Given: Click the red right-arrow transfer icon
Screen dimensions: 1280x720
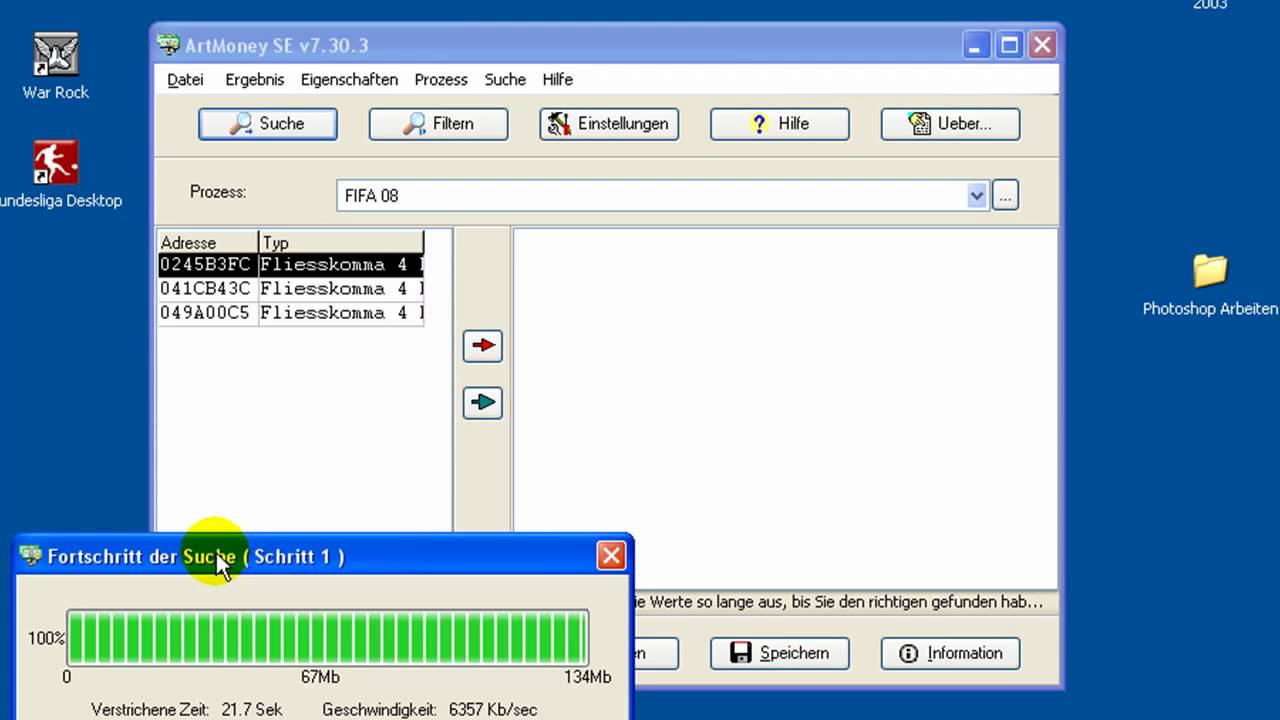Looking at the screenshot, I should coord(482,345).
